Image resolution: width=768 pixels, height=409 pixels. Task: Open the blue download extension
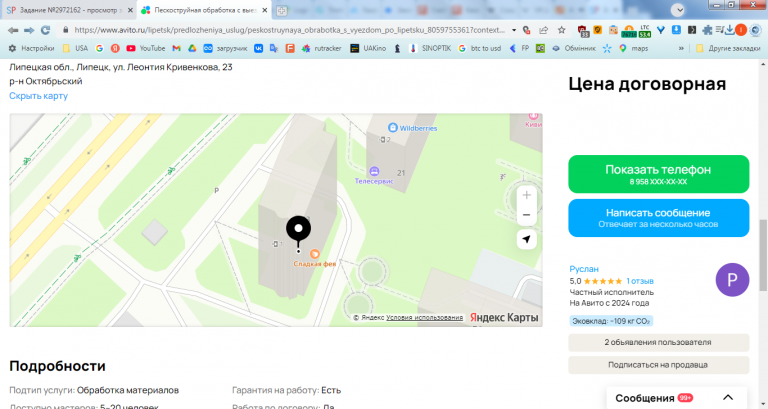(676, 30)
